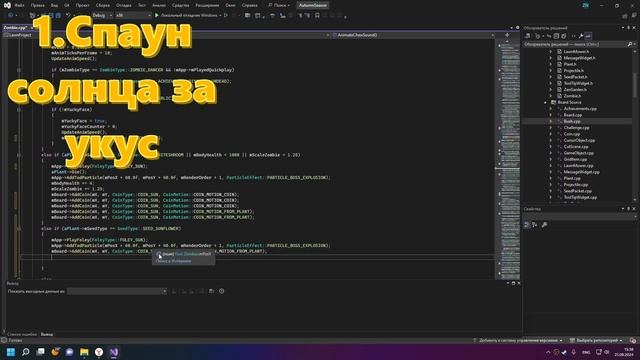Open the x86 platform dropdown
Image resolution: width=640 pixels, height=360 pixels.
coord(133,16)
